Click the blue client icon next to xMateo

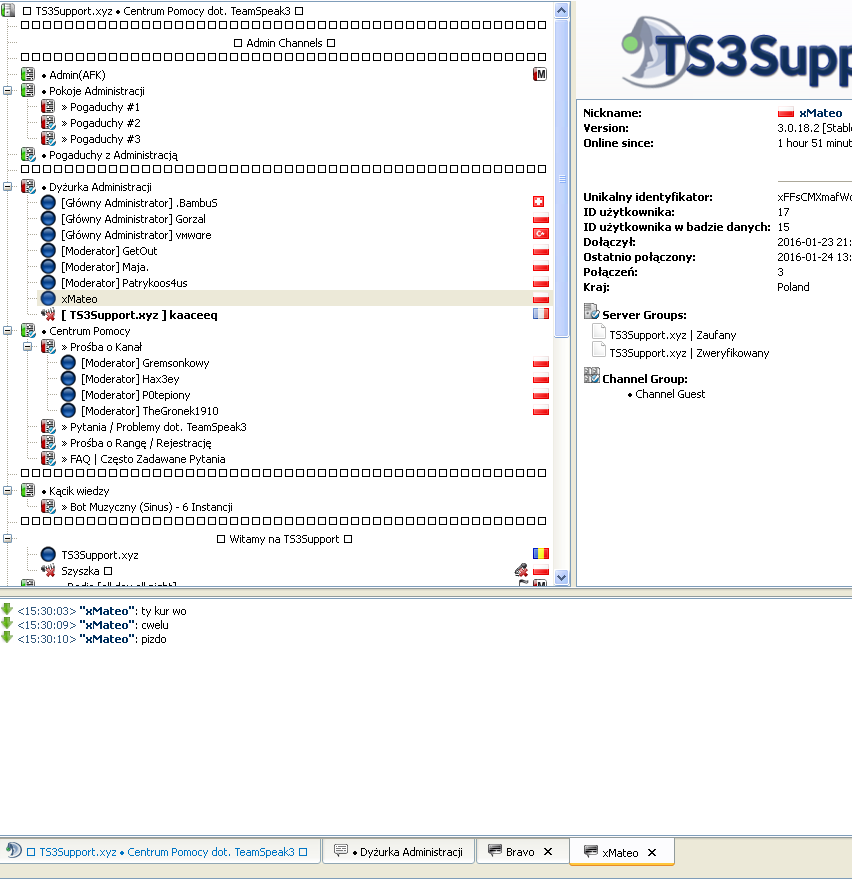pyautogui.click(x=48, y=299)
